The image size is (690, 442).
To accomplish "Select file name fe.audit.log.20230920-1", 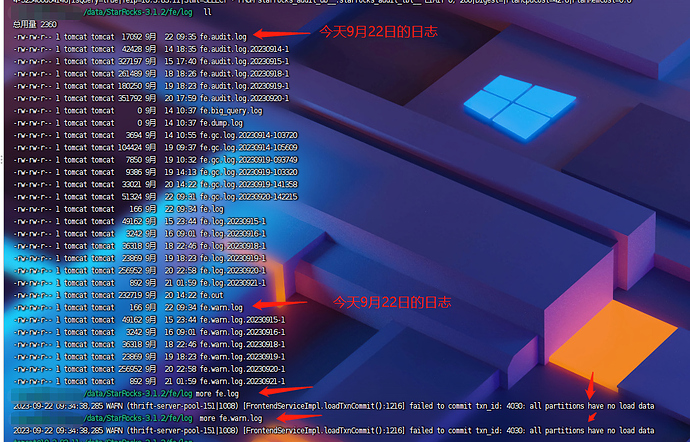I will (244, 99).
